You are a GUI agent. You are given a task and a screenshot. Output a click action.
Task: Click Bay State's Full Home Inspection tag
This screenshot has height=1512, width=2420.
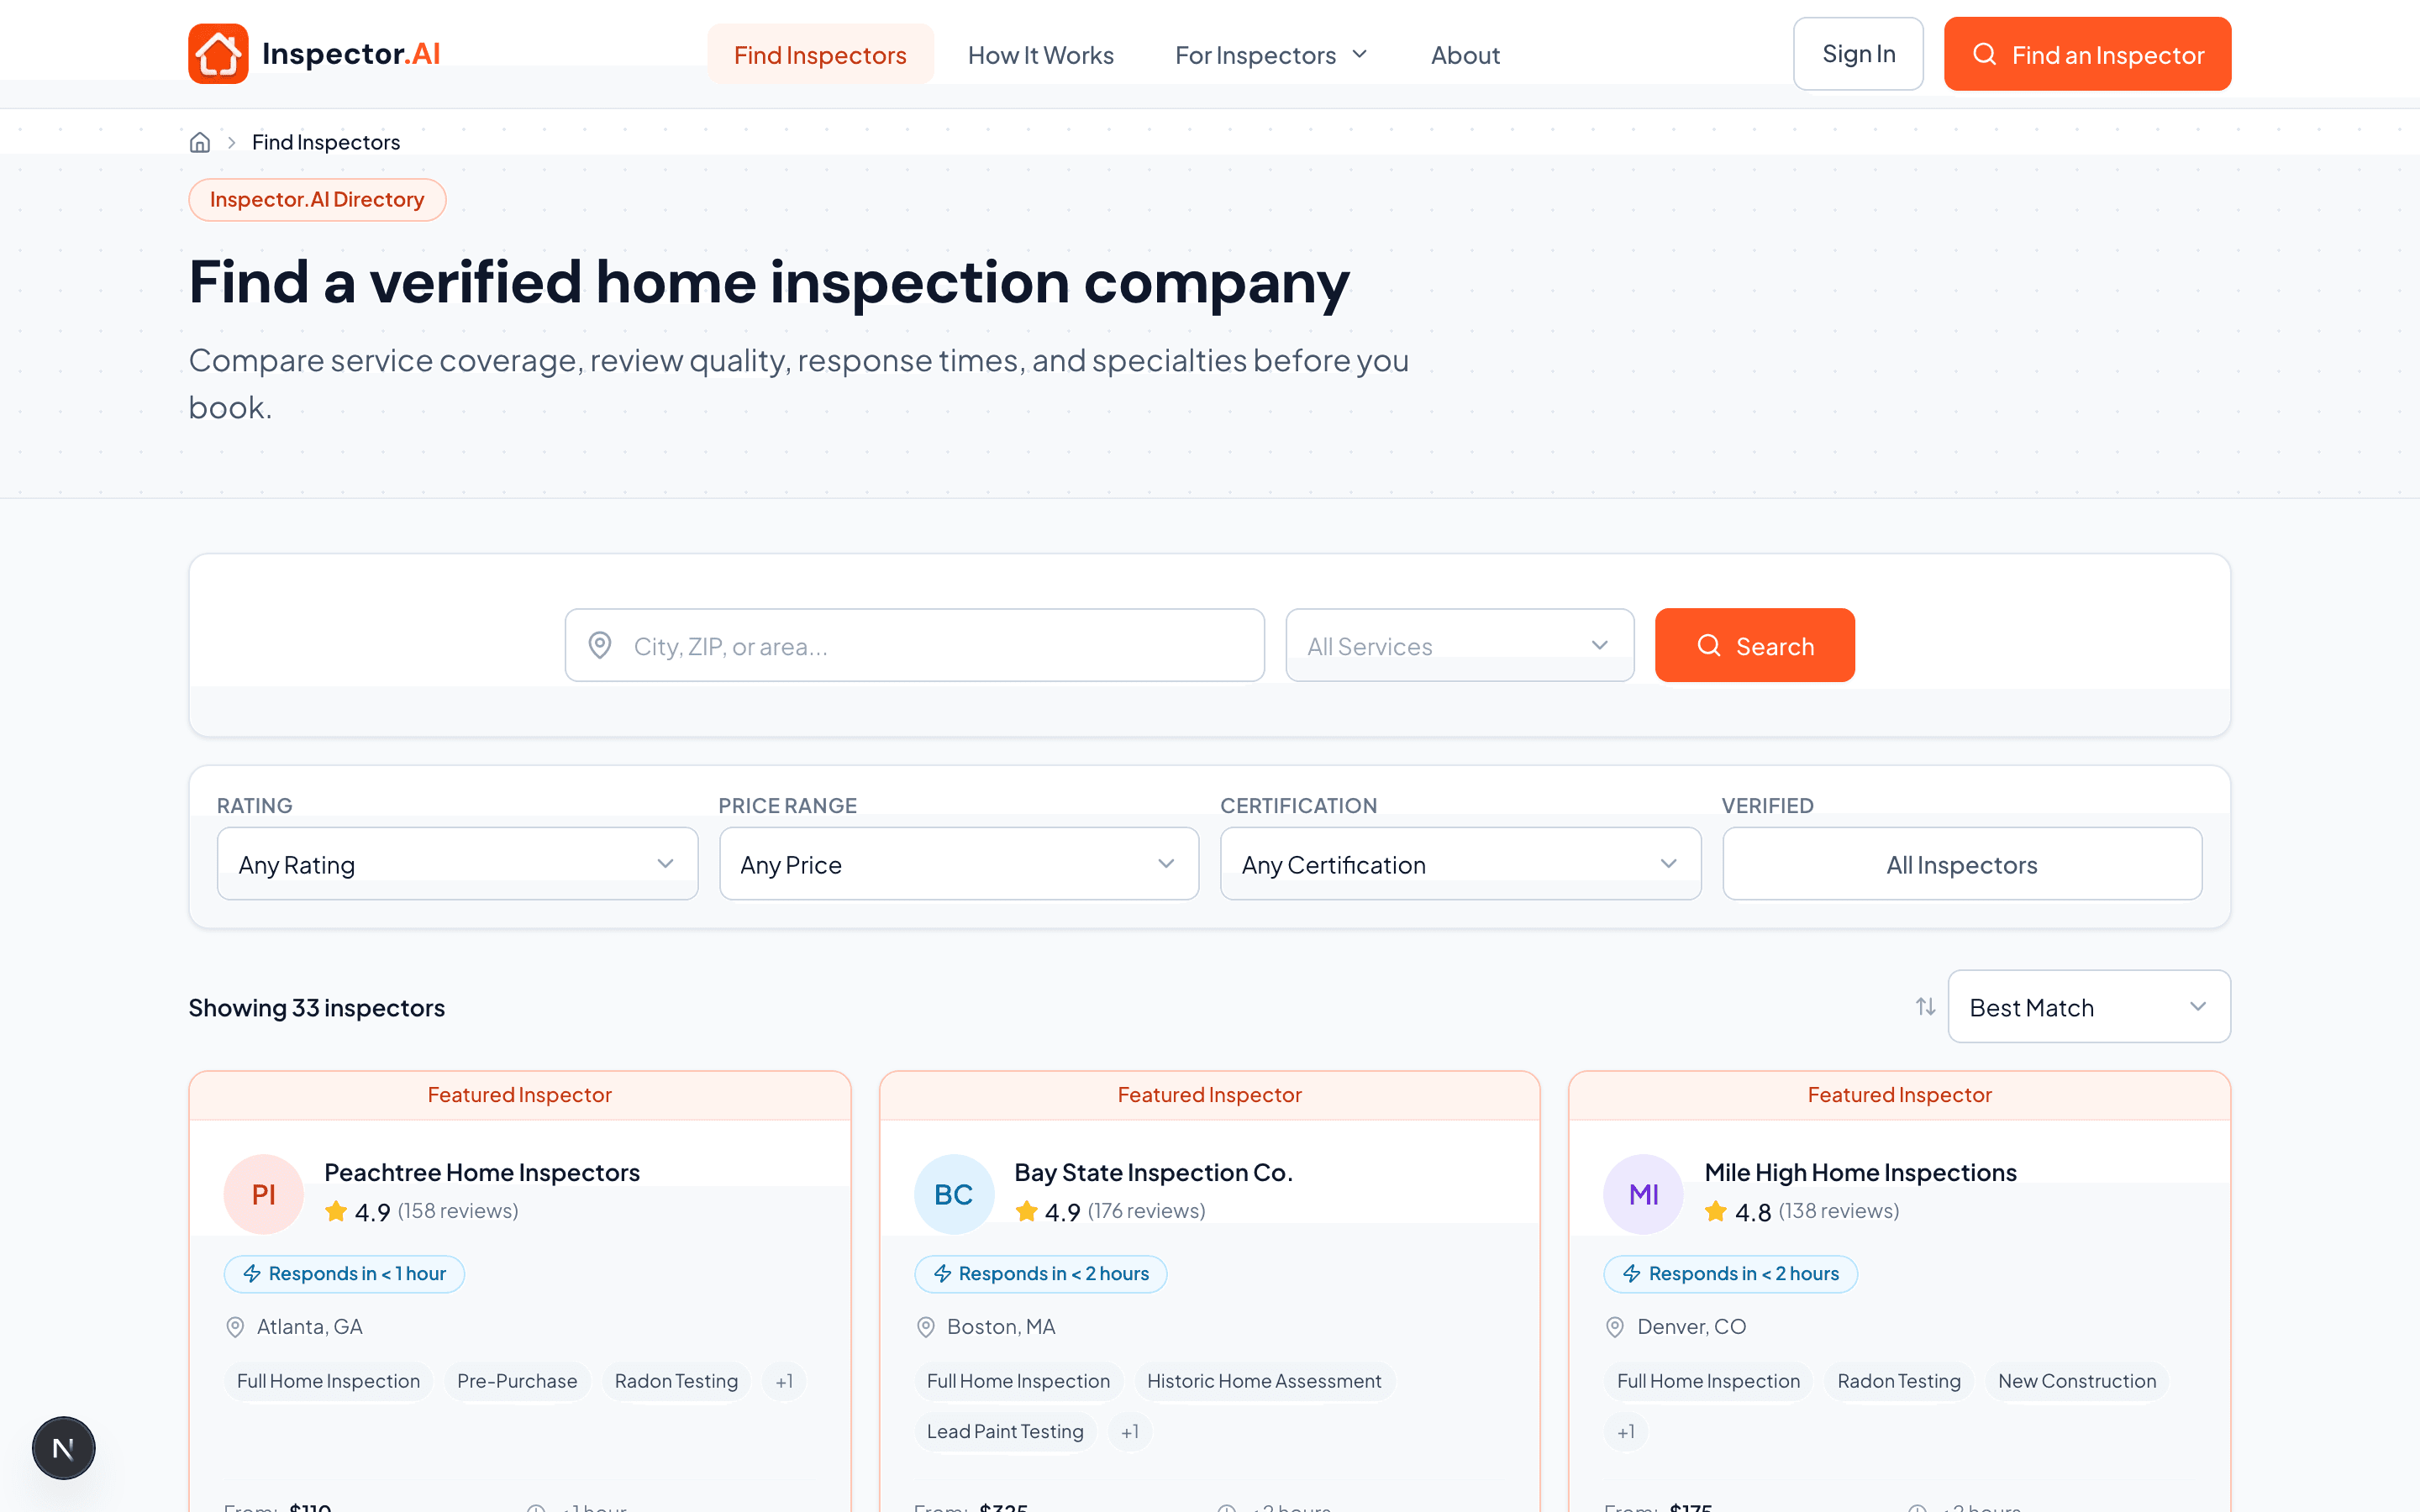(1018, 1381)
